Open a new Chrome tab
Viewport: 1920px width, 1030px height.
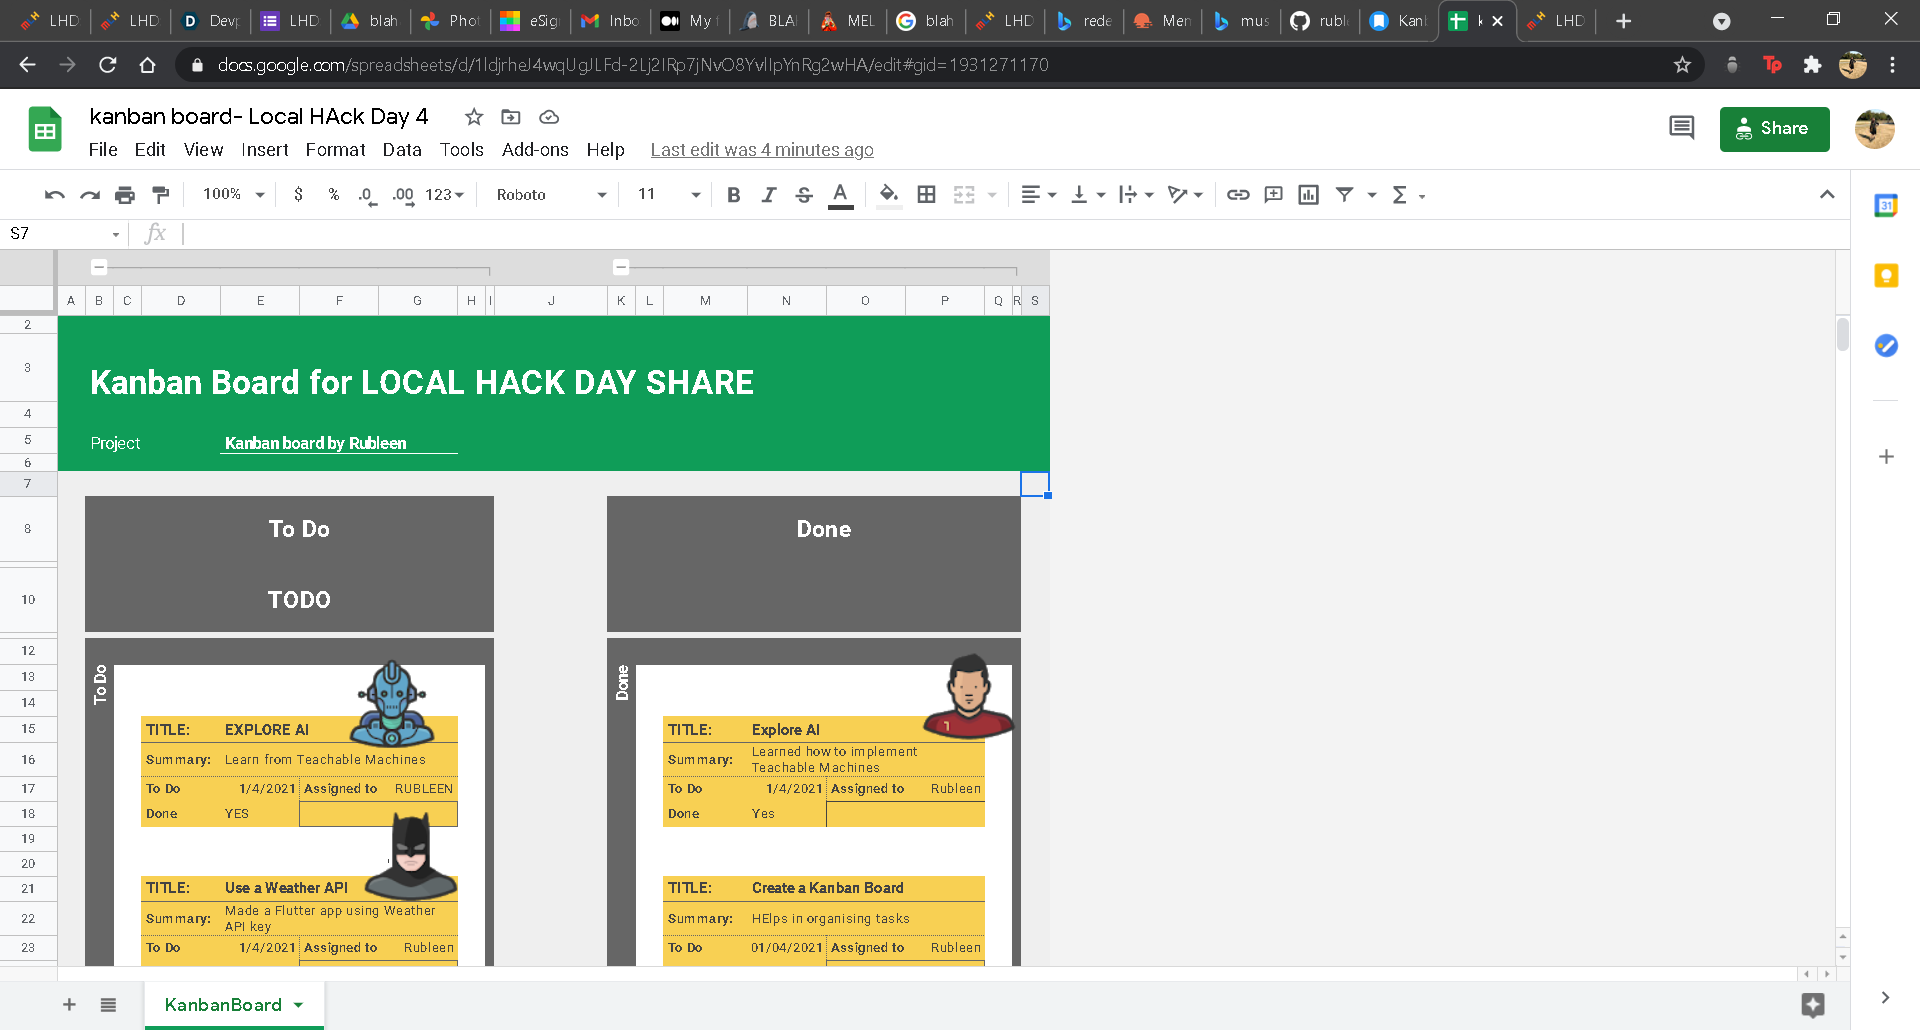tap(1623, 21)
